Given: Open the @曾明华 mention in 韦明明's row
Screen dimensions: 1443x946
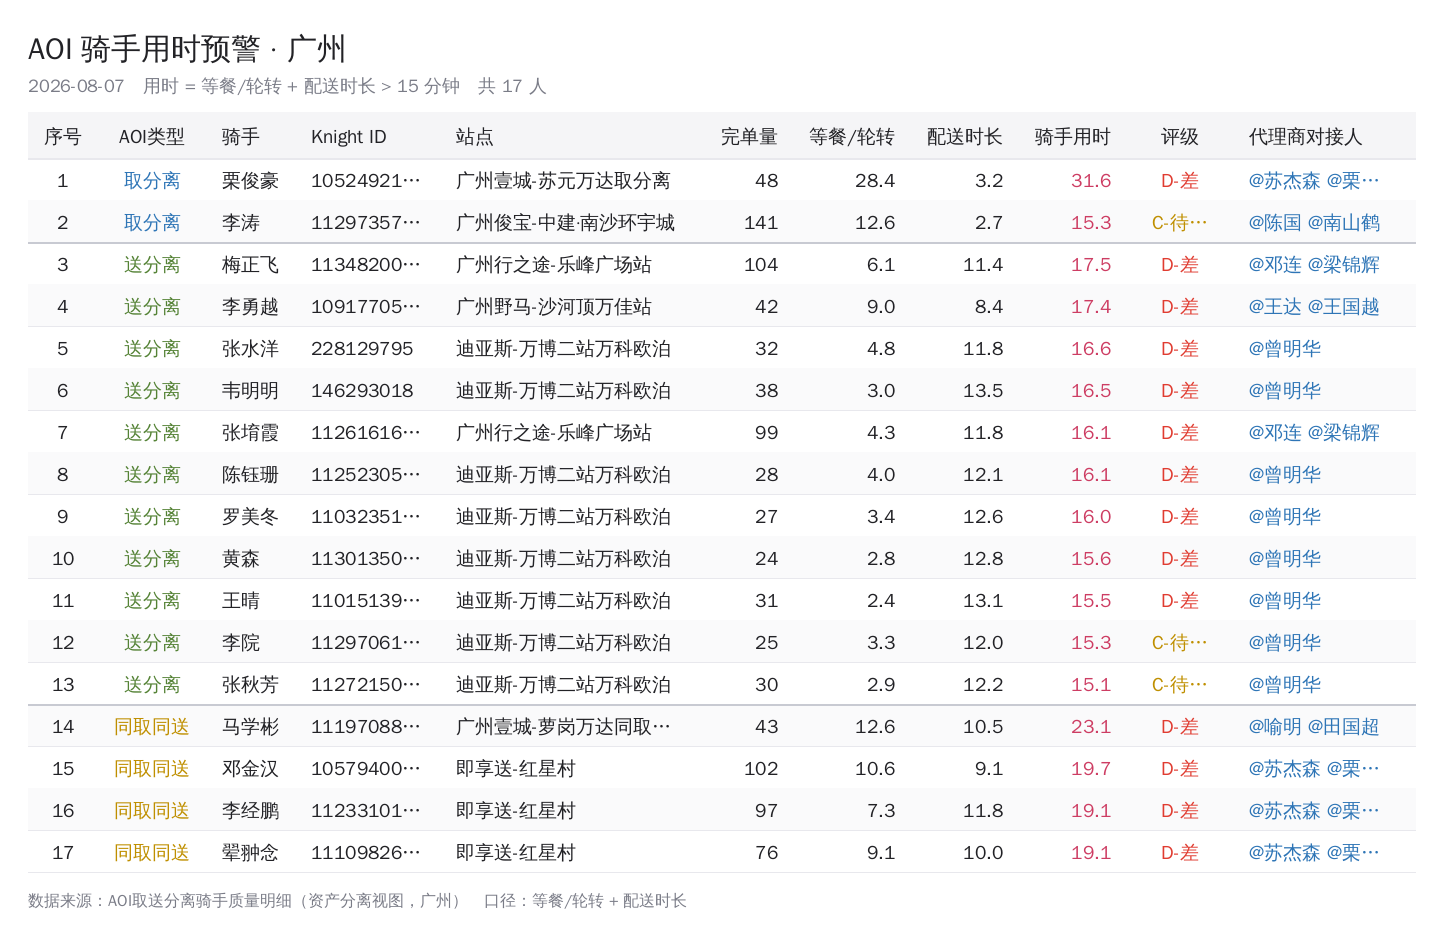Looking at the screenshot, I should click(x=1285, y=391).
